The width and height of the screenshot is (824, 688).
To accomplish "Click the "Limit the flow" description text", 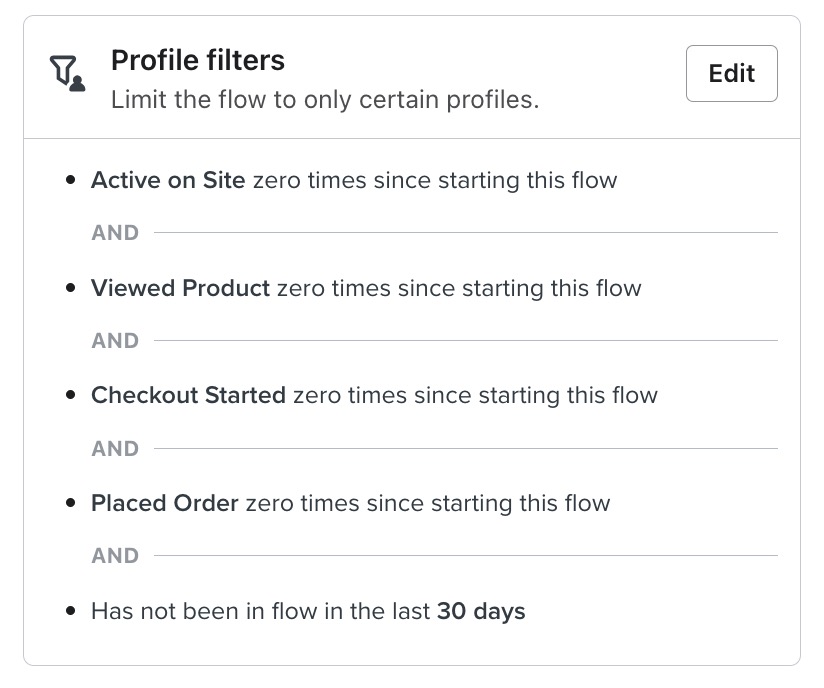I will coord(324,101).
